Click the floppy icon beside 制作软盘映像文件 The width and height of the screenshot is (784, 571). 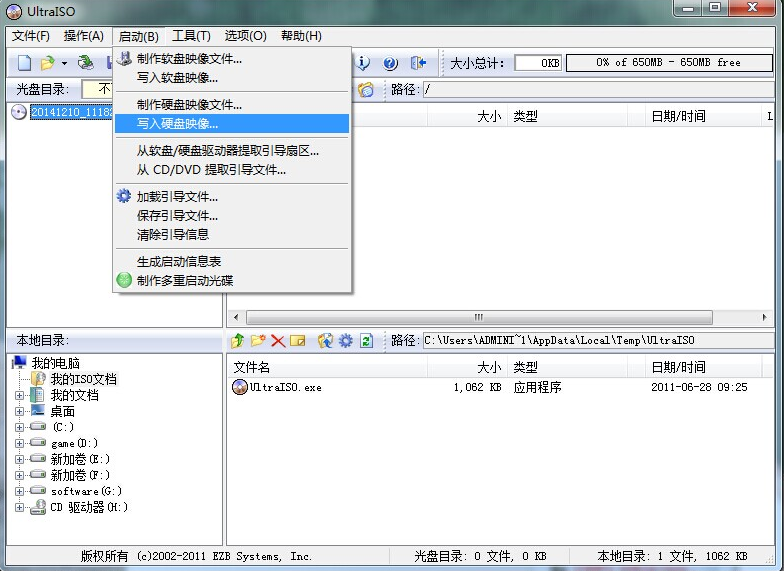point(124,58)
